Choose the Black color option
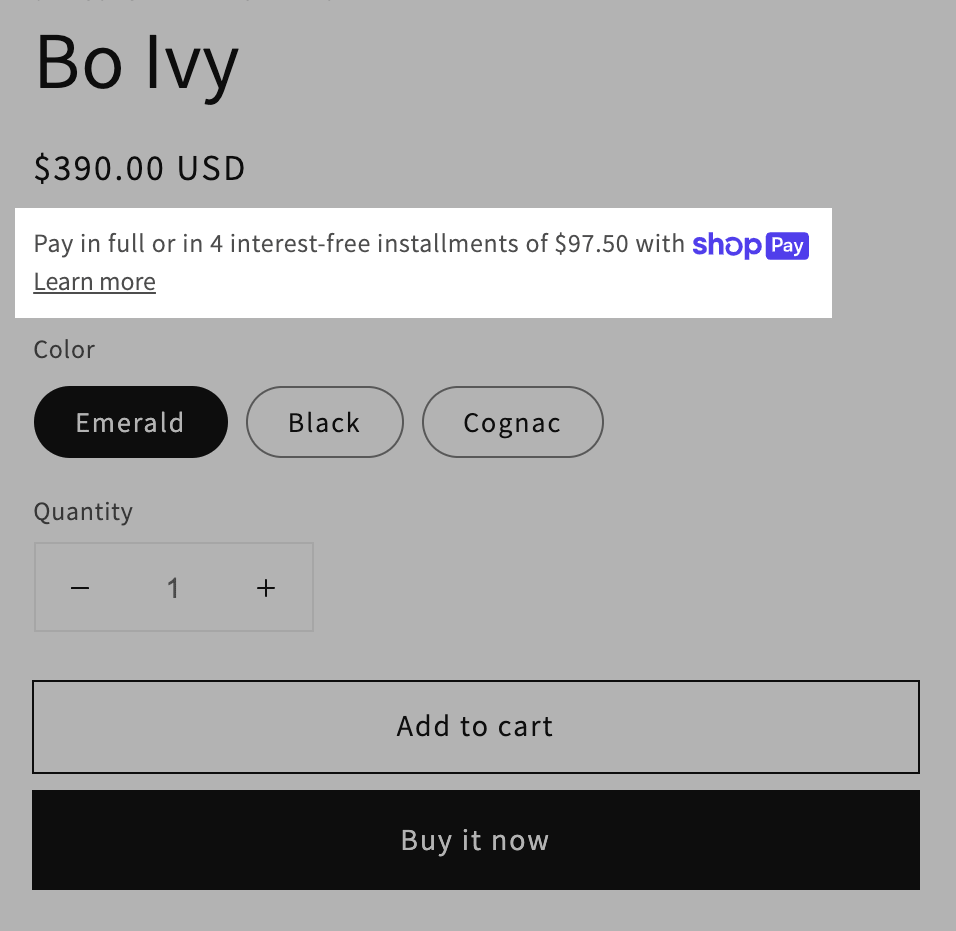The height and width of the screenshot is (931, 956). click(x=324, y=422)
